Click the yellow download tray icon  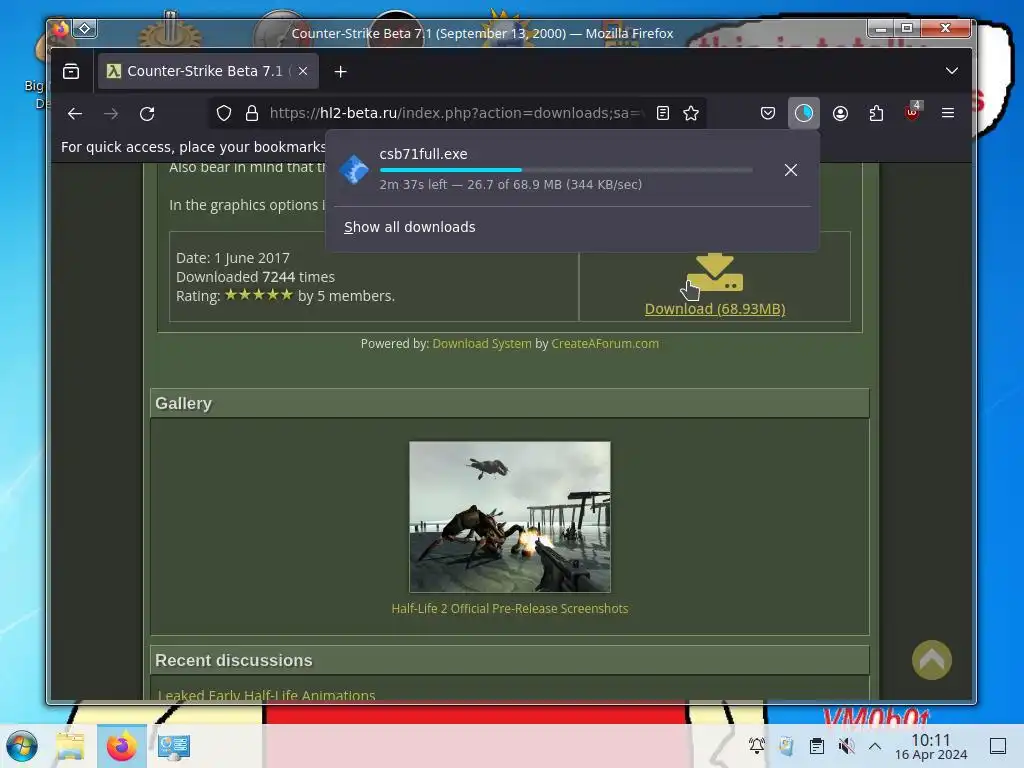coord(715,272)
